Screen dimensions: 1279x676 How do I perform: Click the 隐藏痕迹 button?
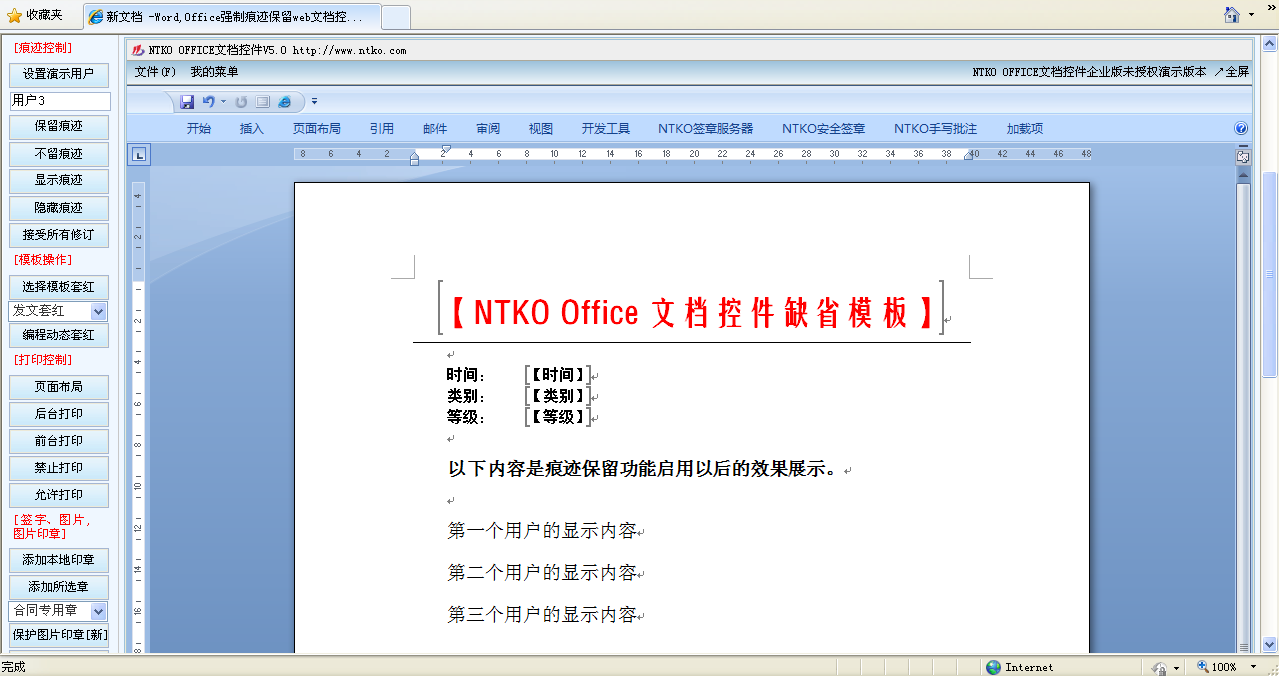click(59, 208)
